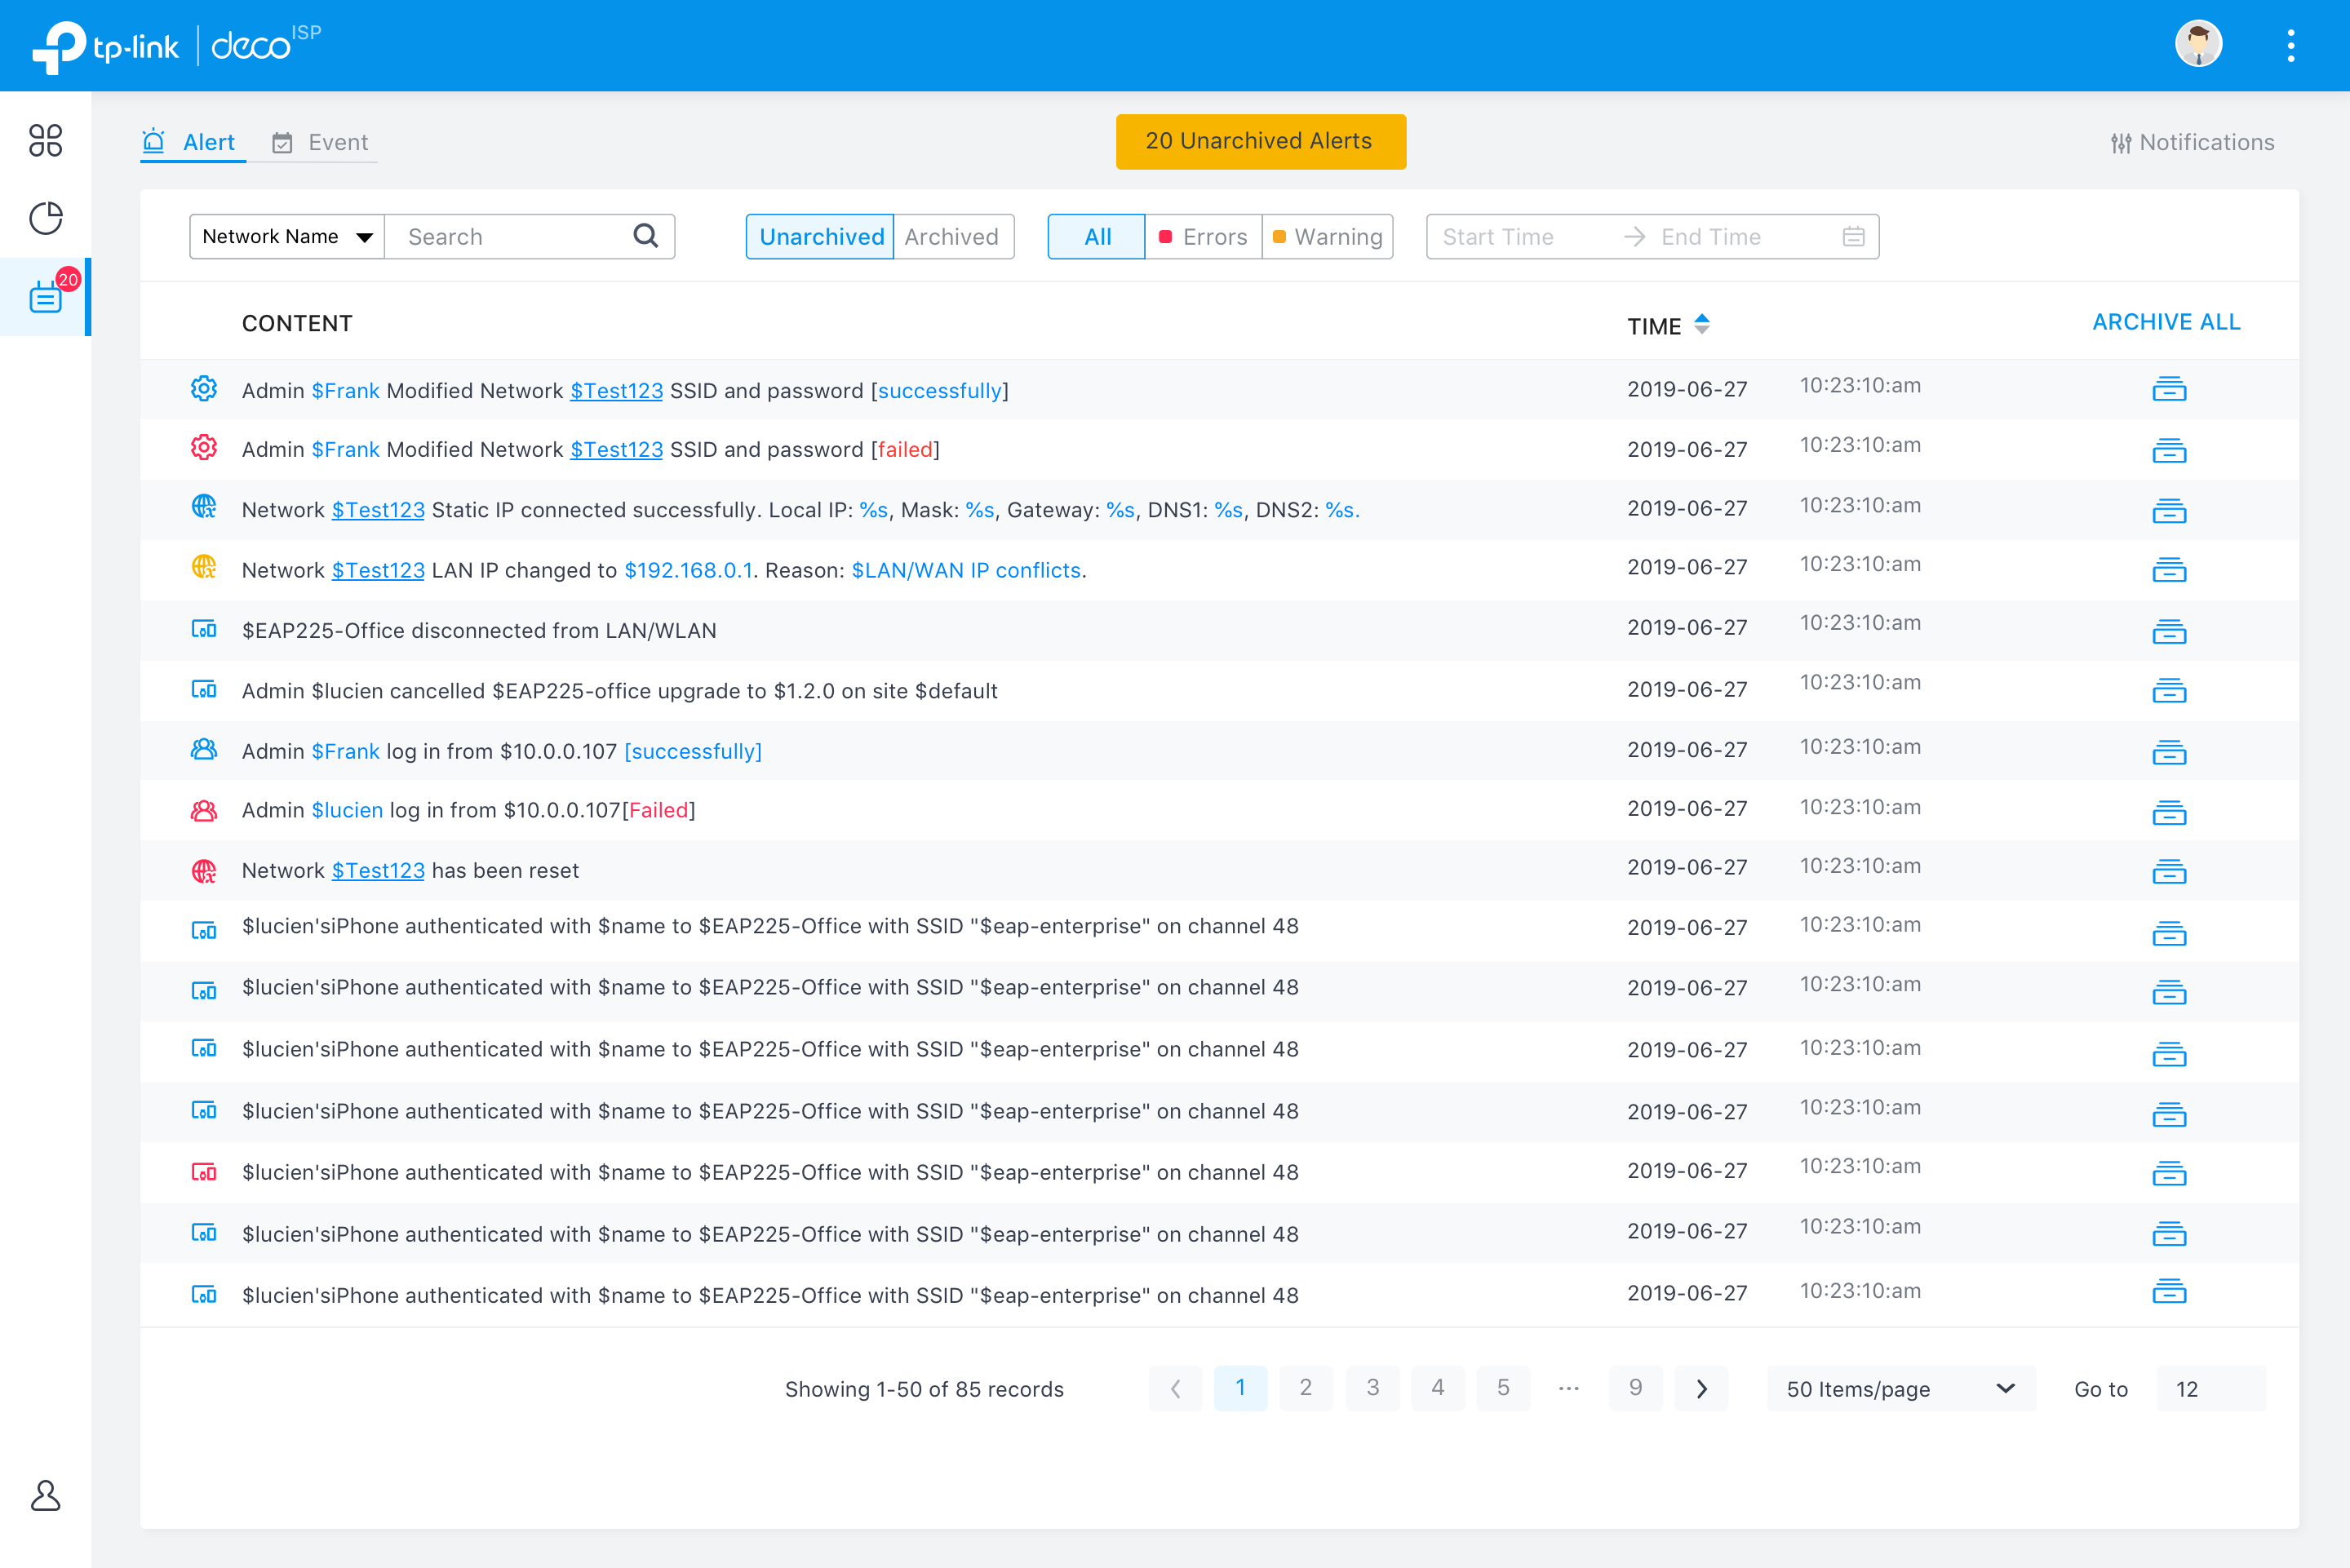Go to page 4
Viewport: 2350px width, 1568px height.
point(1437,1388)
